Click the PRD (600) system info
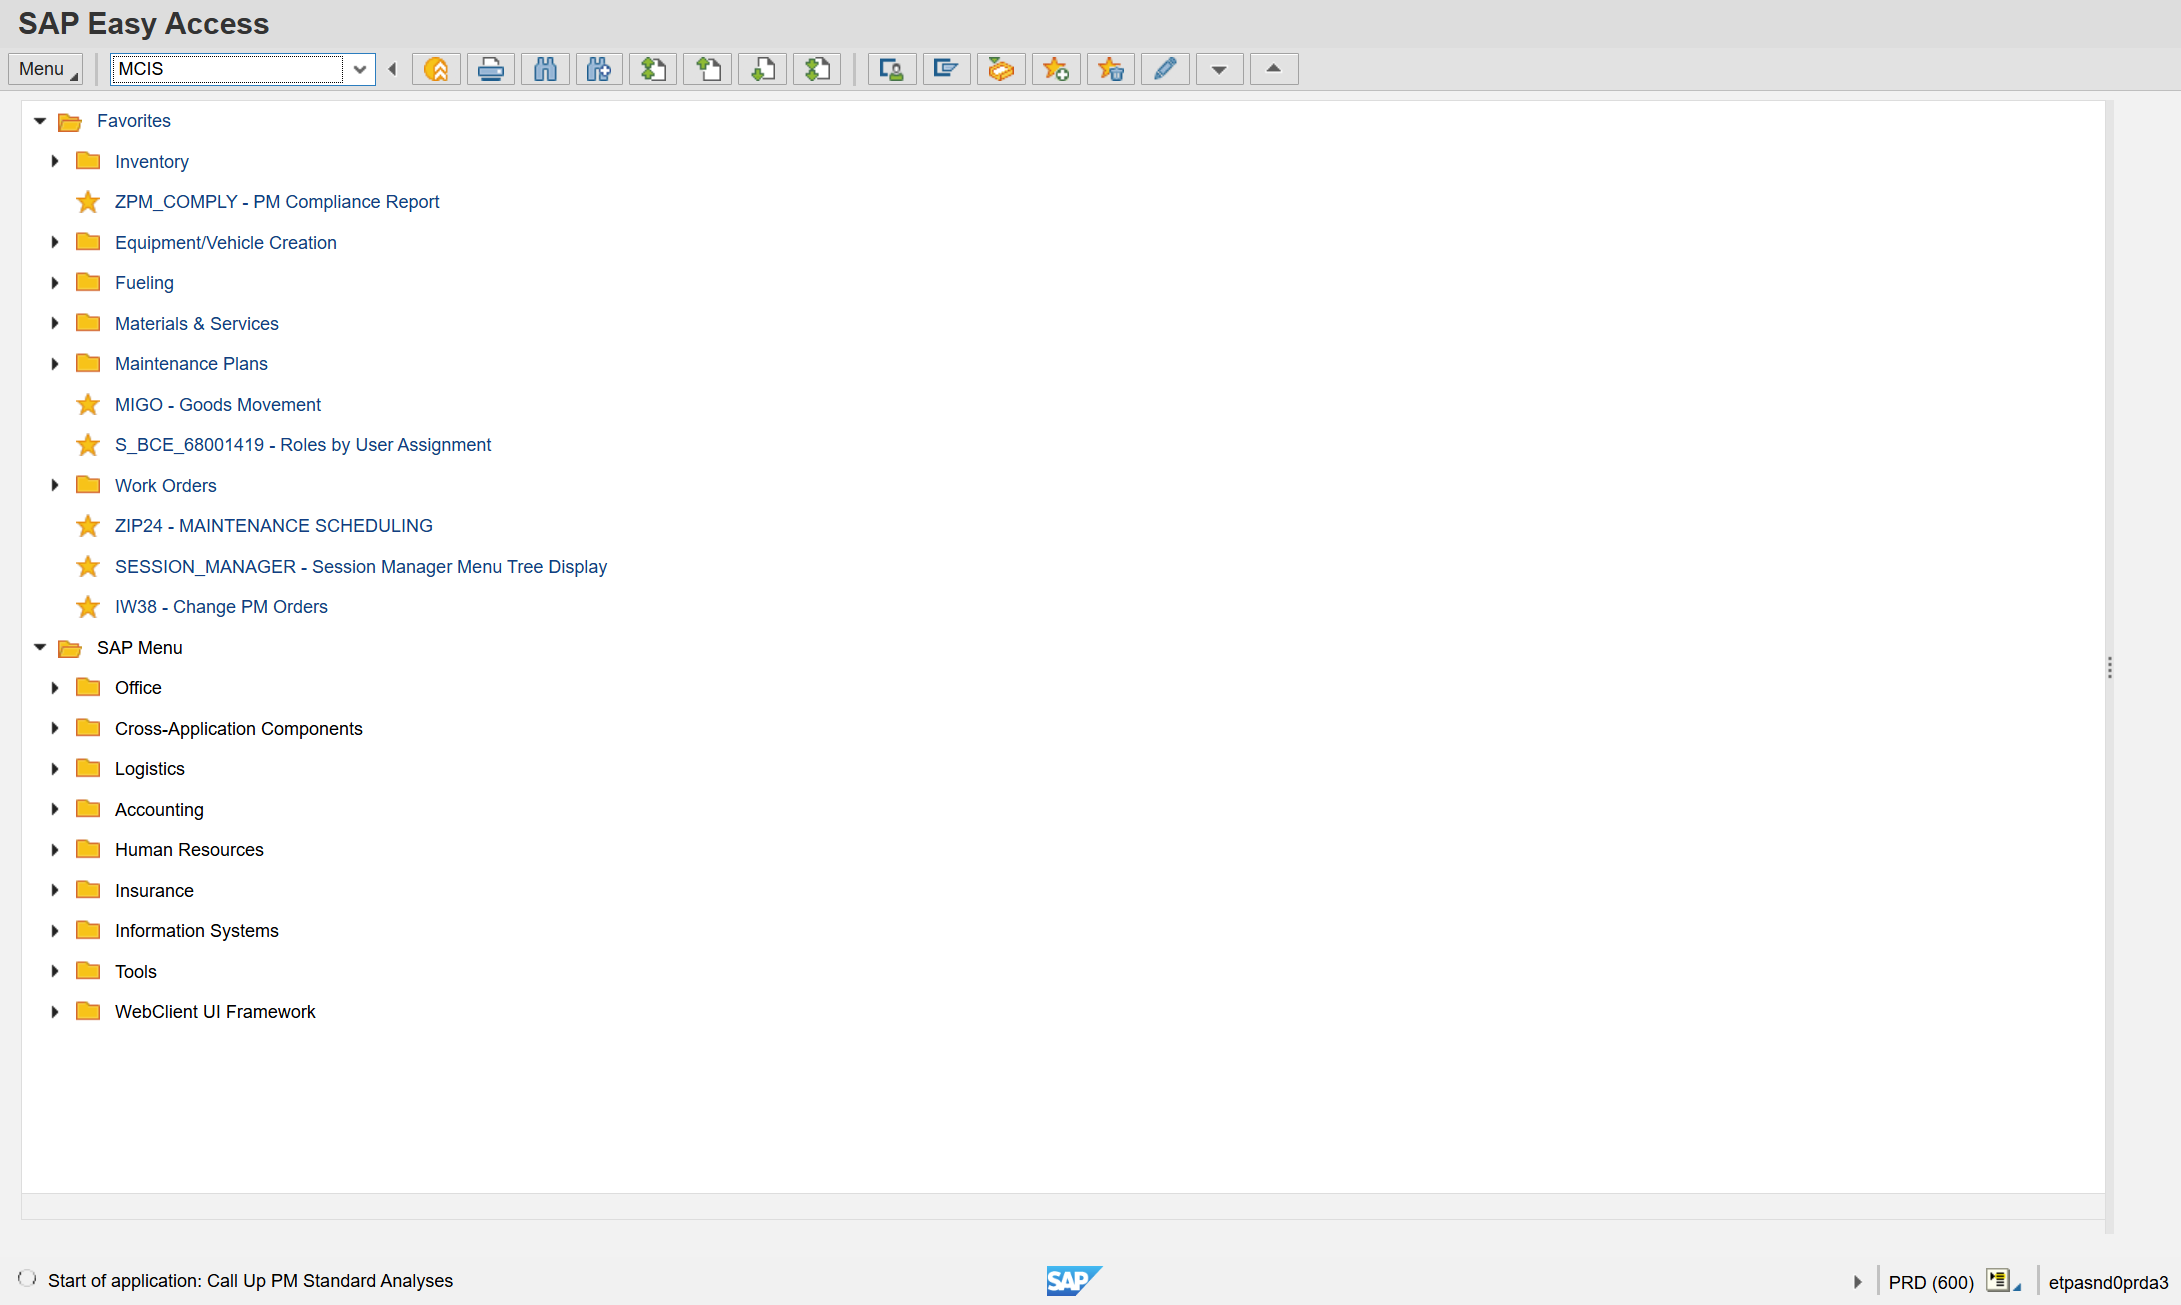Screen dimensions: 2181x1305 pos(1931,1282)
